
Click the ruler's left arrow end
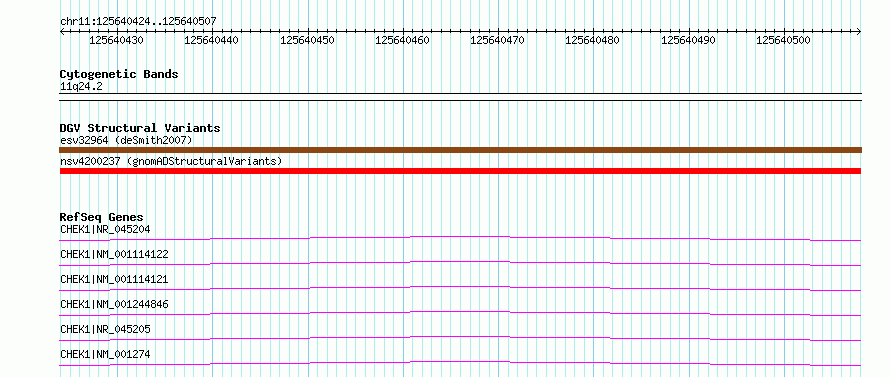click(x=62, y=32)
